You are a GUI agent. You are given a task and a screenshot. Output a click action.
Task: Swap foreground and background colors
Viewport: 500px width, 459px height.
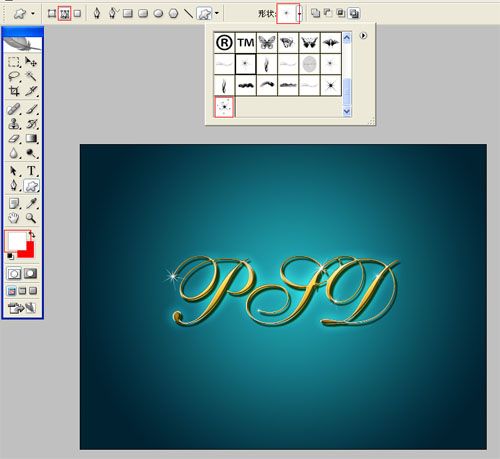pos(32,235)
